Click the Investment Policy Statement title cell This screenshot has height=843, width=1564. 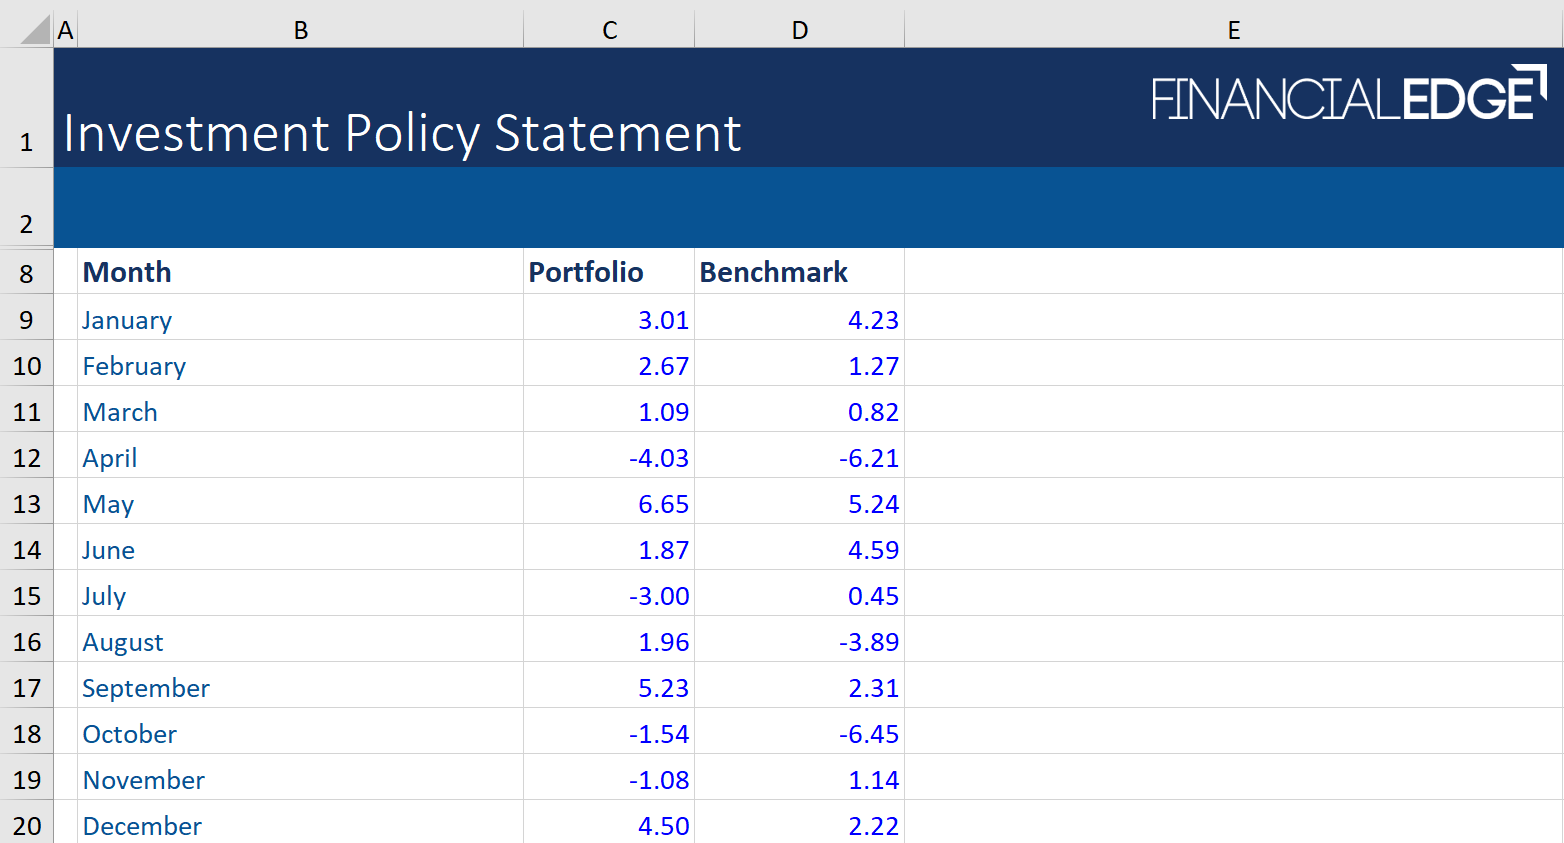click(x=400, y=131)
